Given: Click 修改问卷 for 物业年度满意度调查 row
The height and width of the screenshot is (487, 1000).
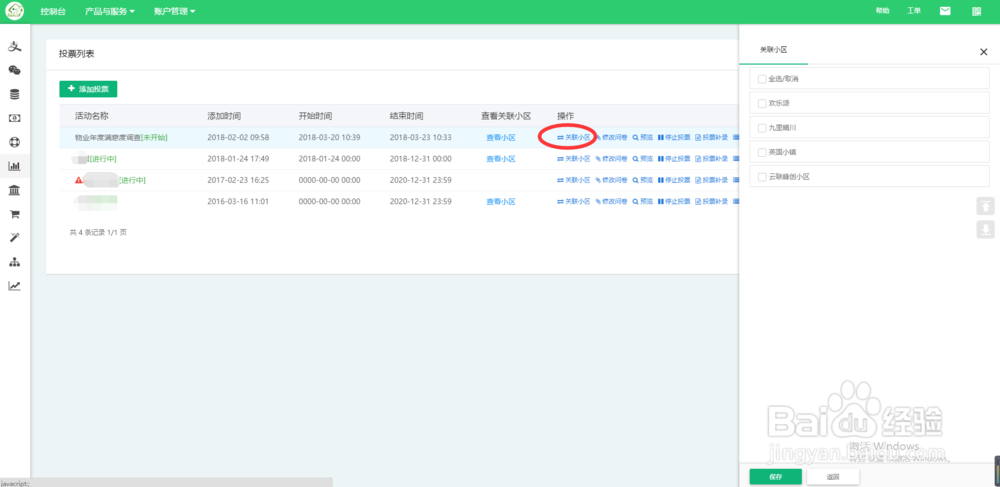Looking at the screenshot, I should tap(612, 138).
